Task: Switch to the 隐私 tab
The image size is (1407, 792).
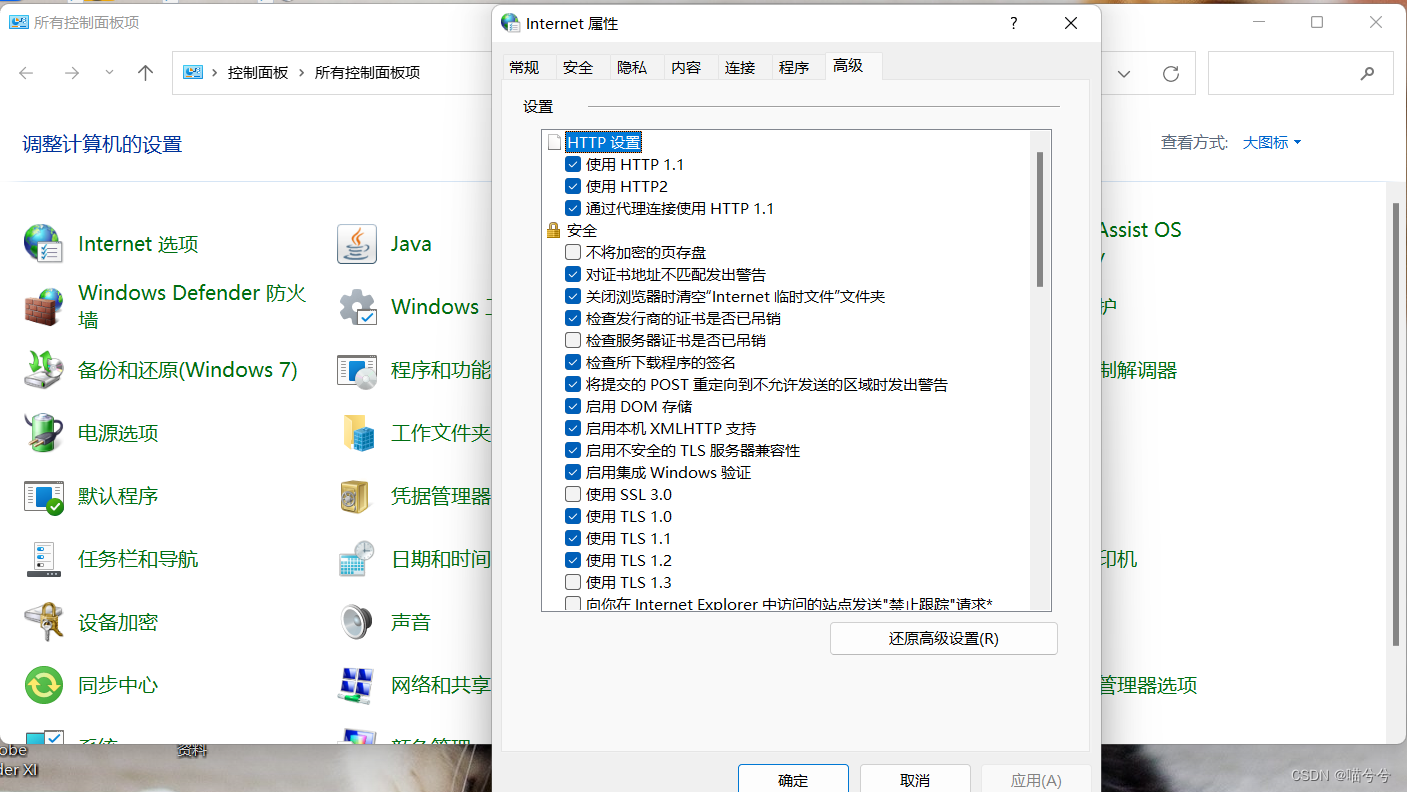Action: click(632, 68)
